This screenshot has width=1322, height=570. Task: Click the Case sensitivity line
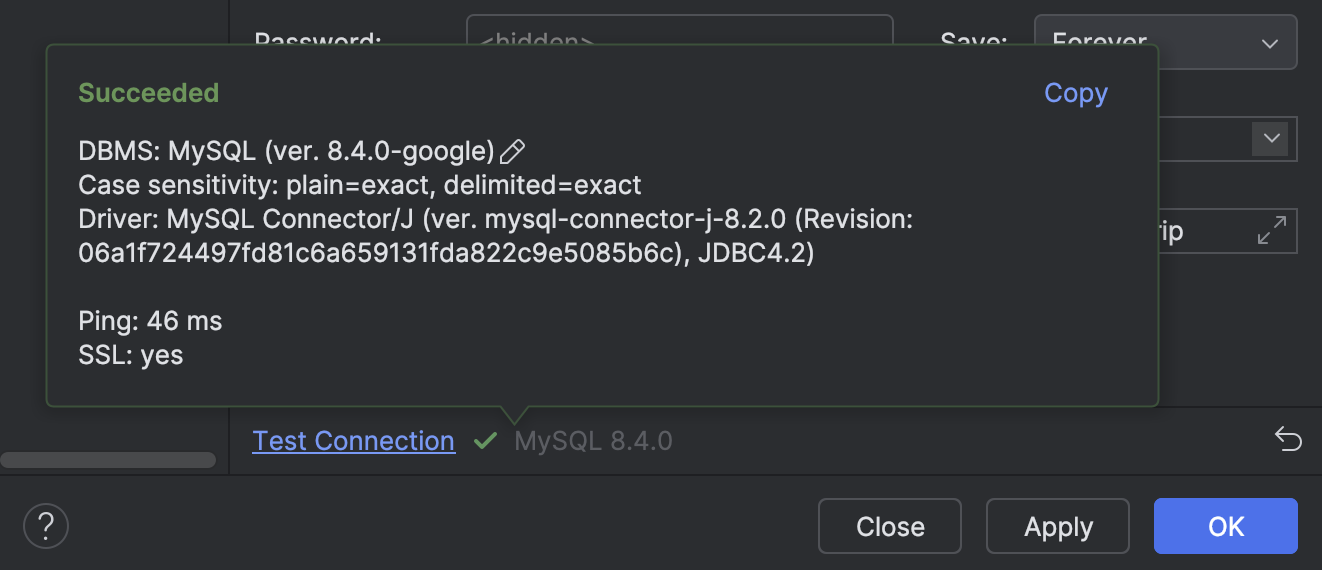359,185
